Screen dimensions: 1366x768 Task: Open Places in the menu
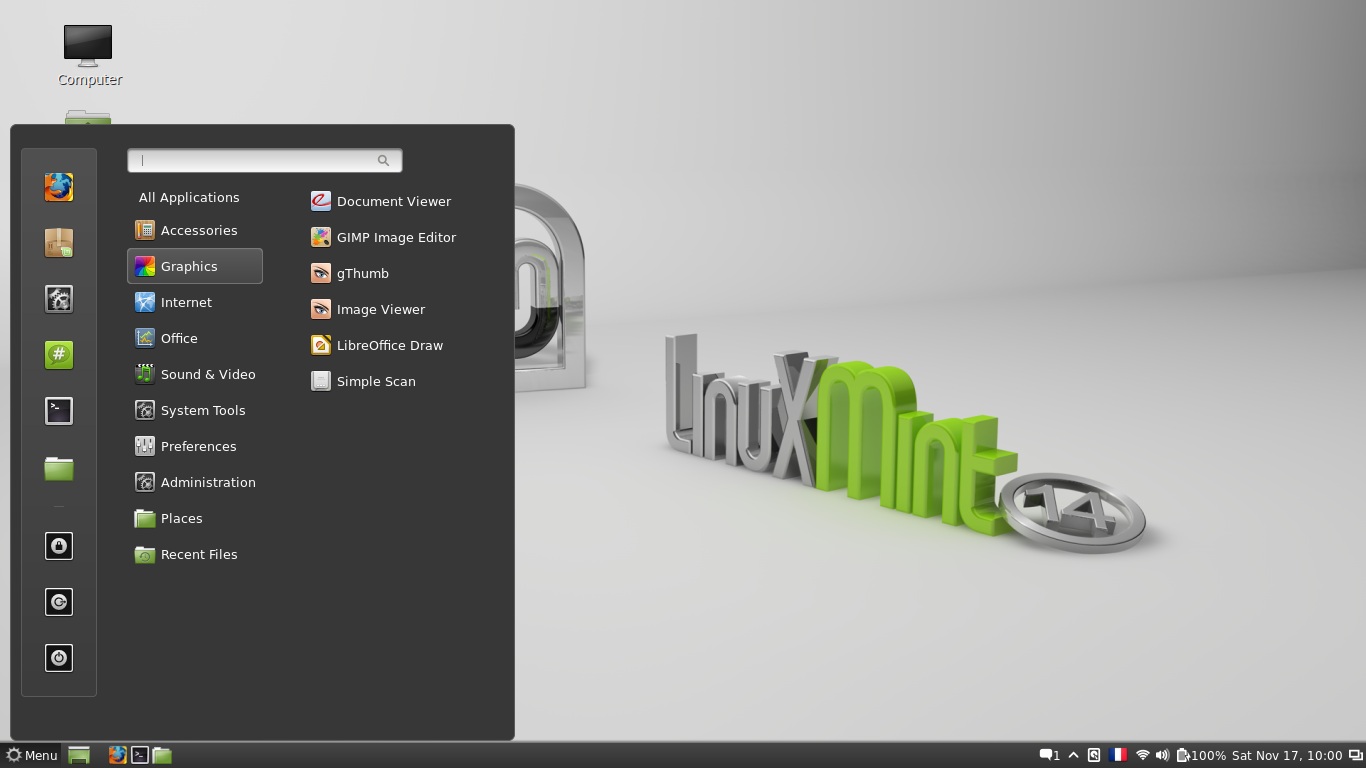[195, 518]
